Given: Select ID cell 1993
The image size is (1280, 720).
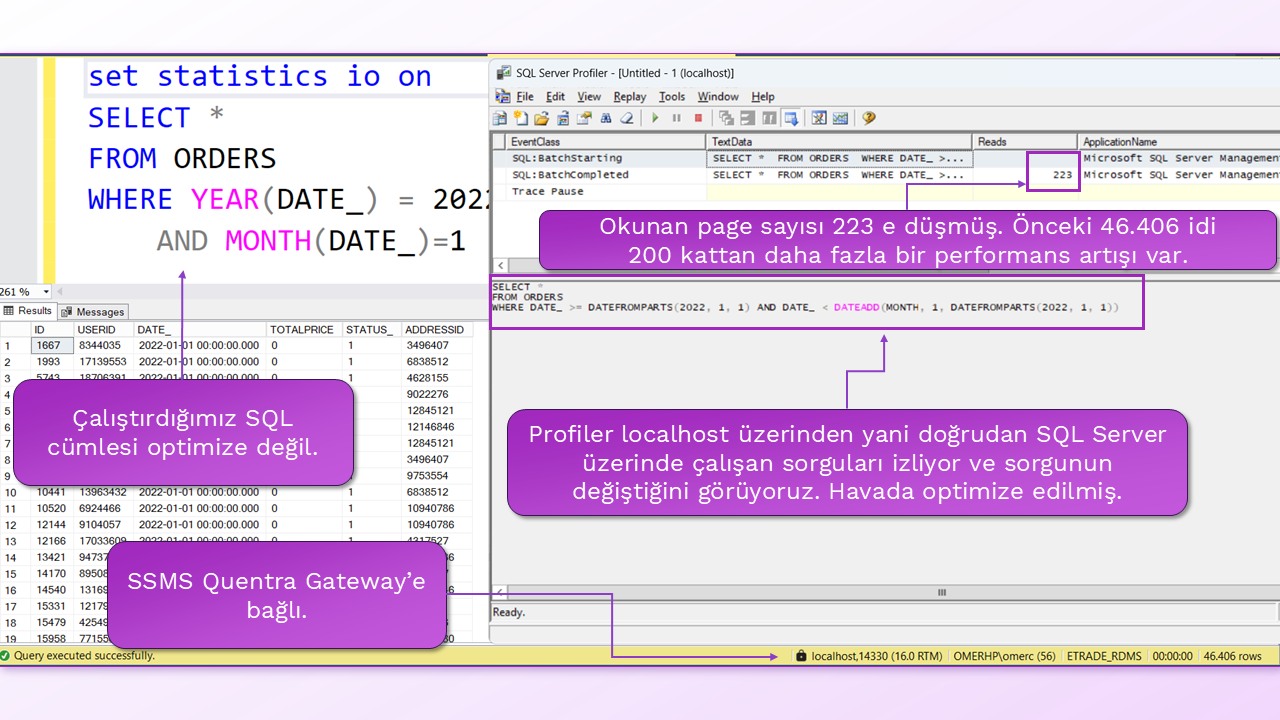Looking at the screenshot, I should tap(52, 362).
